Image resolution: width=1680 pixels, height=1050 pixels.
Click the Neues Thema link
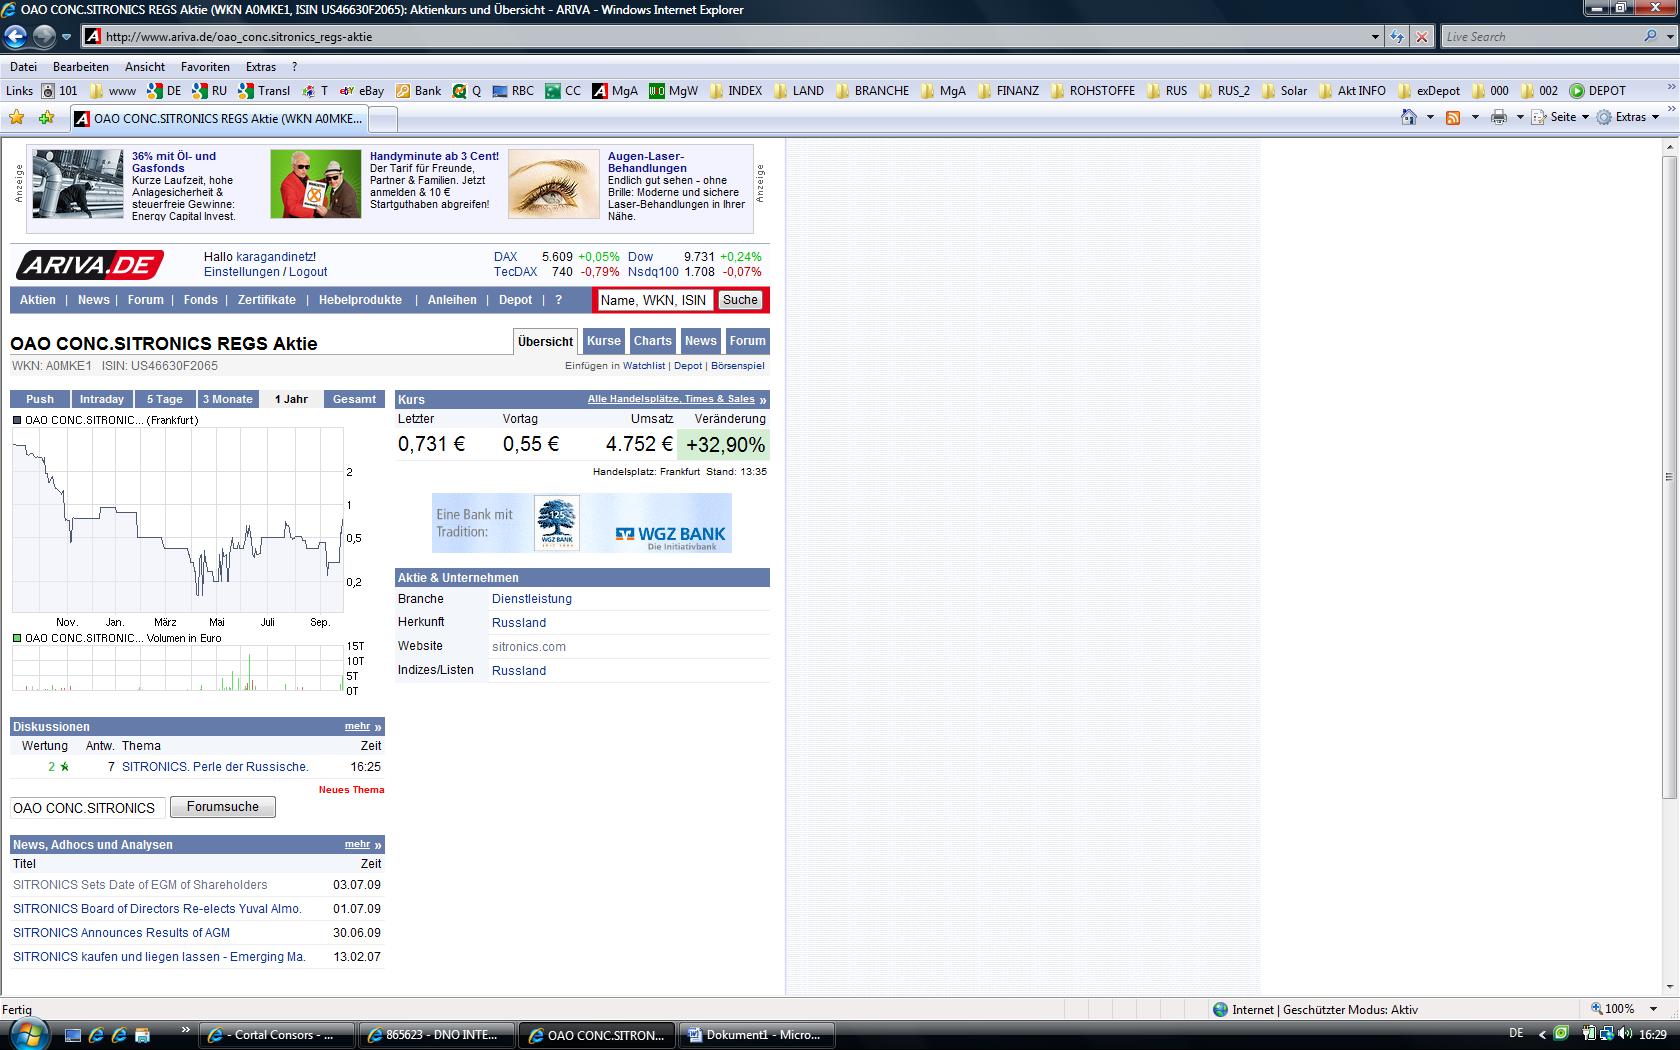coord(351,790)
